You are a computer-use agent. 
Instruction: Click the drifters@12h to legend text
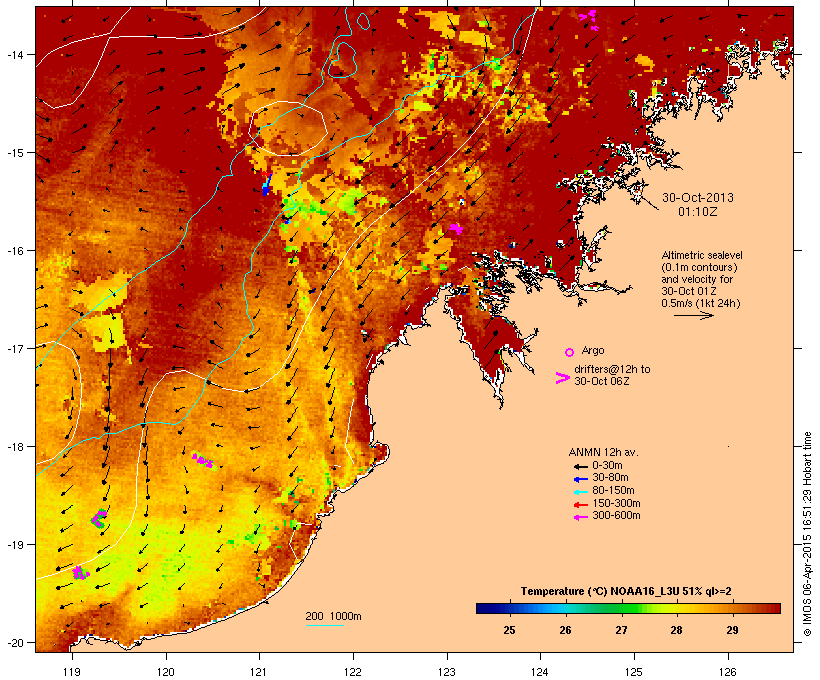click(612, 369)
